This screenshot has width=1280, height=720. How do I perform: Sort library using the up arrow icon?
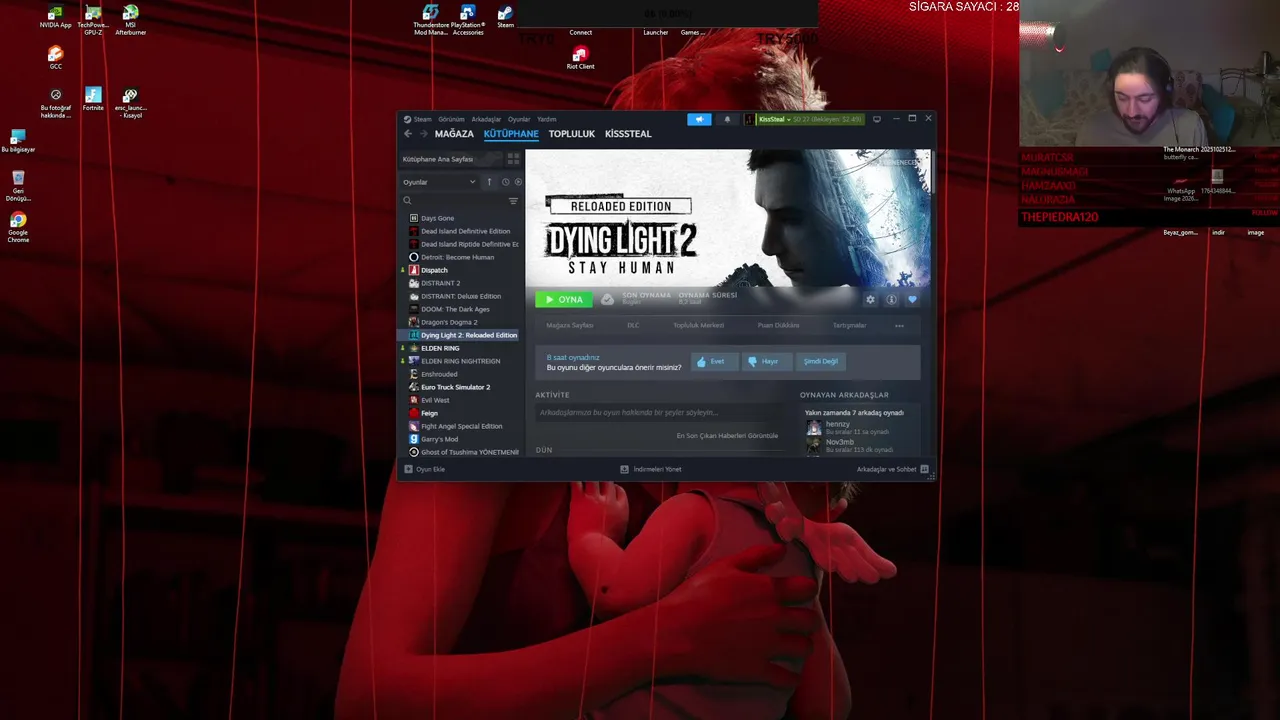489,182
